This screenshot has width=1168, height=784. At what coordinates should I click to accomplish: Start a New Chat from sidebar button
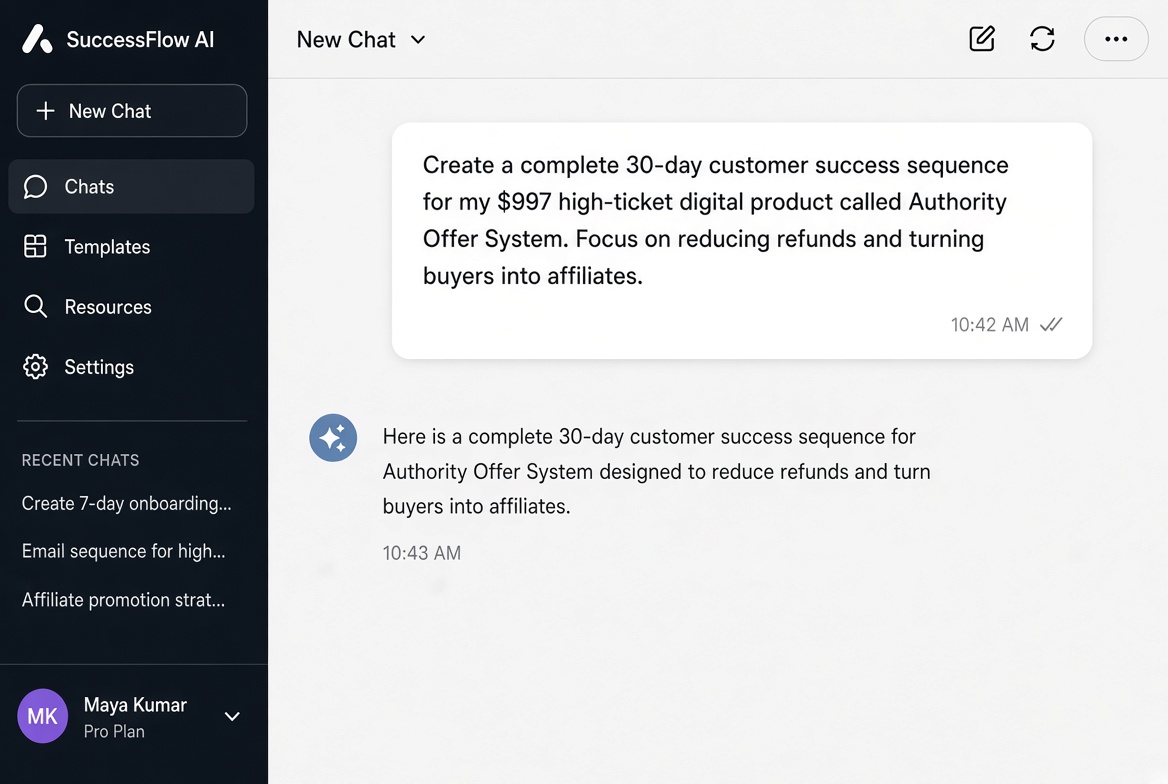[x=132, y=111]
